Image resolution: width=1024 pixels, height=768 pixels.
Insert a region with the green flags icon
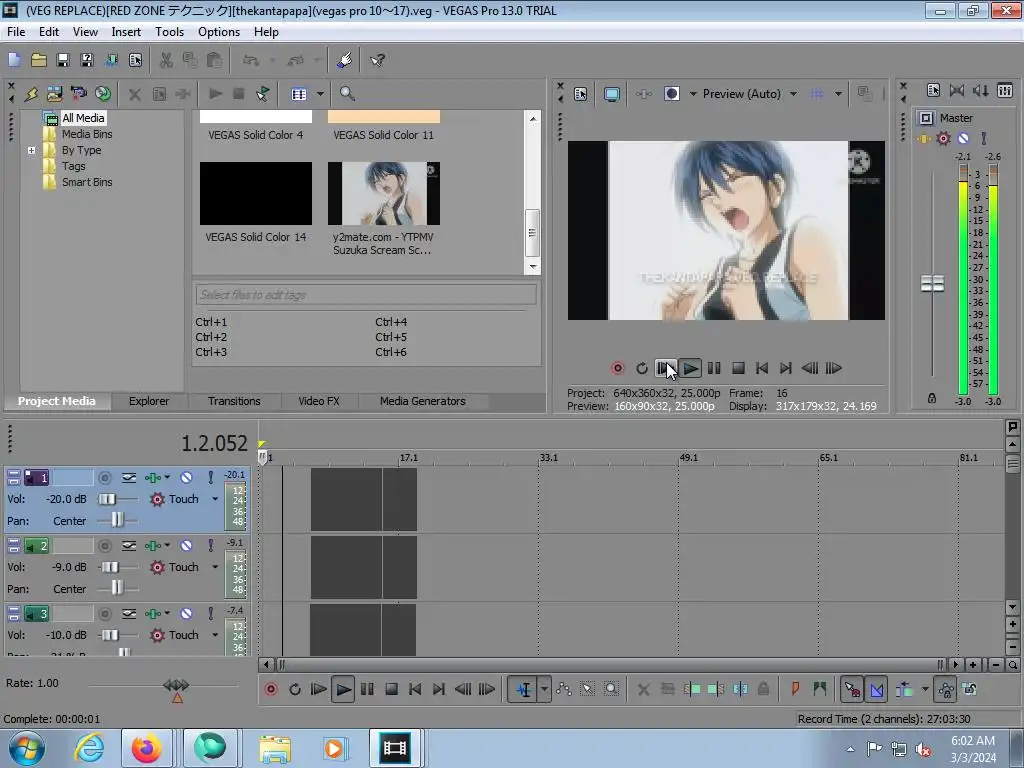(820, 690)
